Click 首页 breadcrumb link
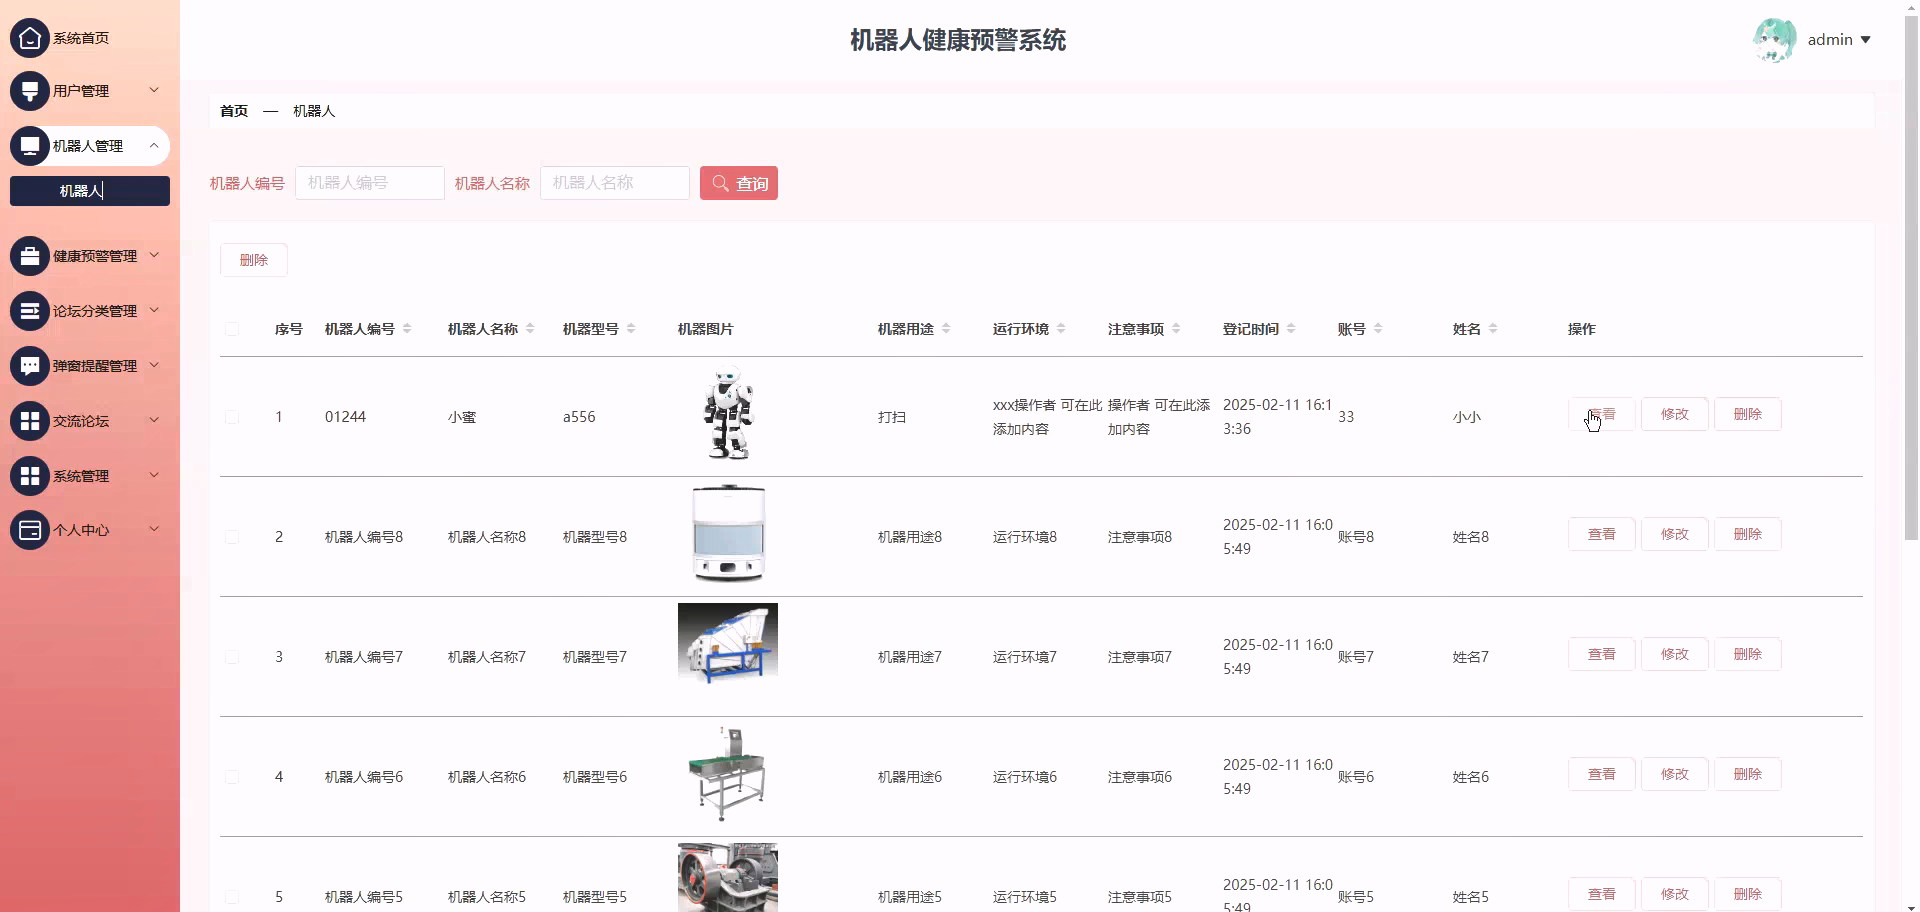The height and width of the screenshot is (912, 1920). coord(234,111)
